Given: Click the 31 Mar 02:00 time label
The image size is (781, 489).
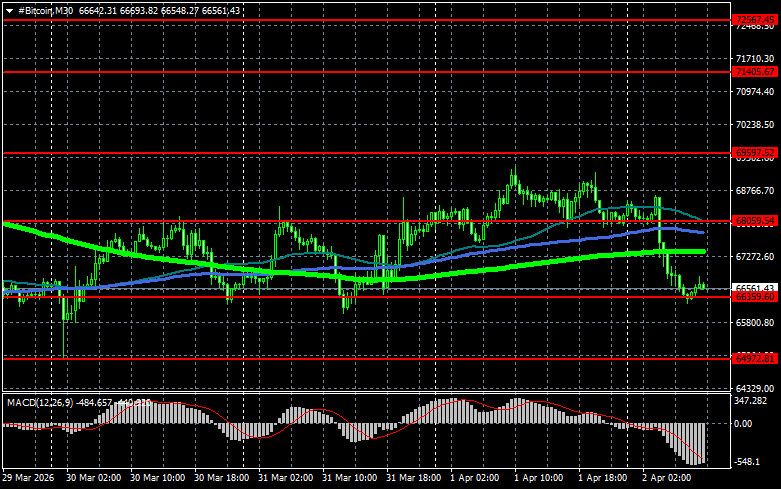Looking at the screenshot, I should pos(285,478).
